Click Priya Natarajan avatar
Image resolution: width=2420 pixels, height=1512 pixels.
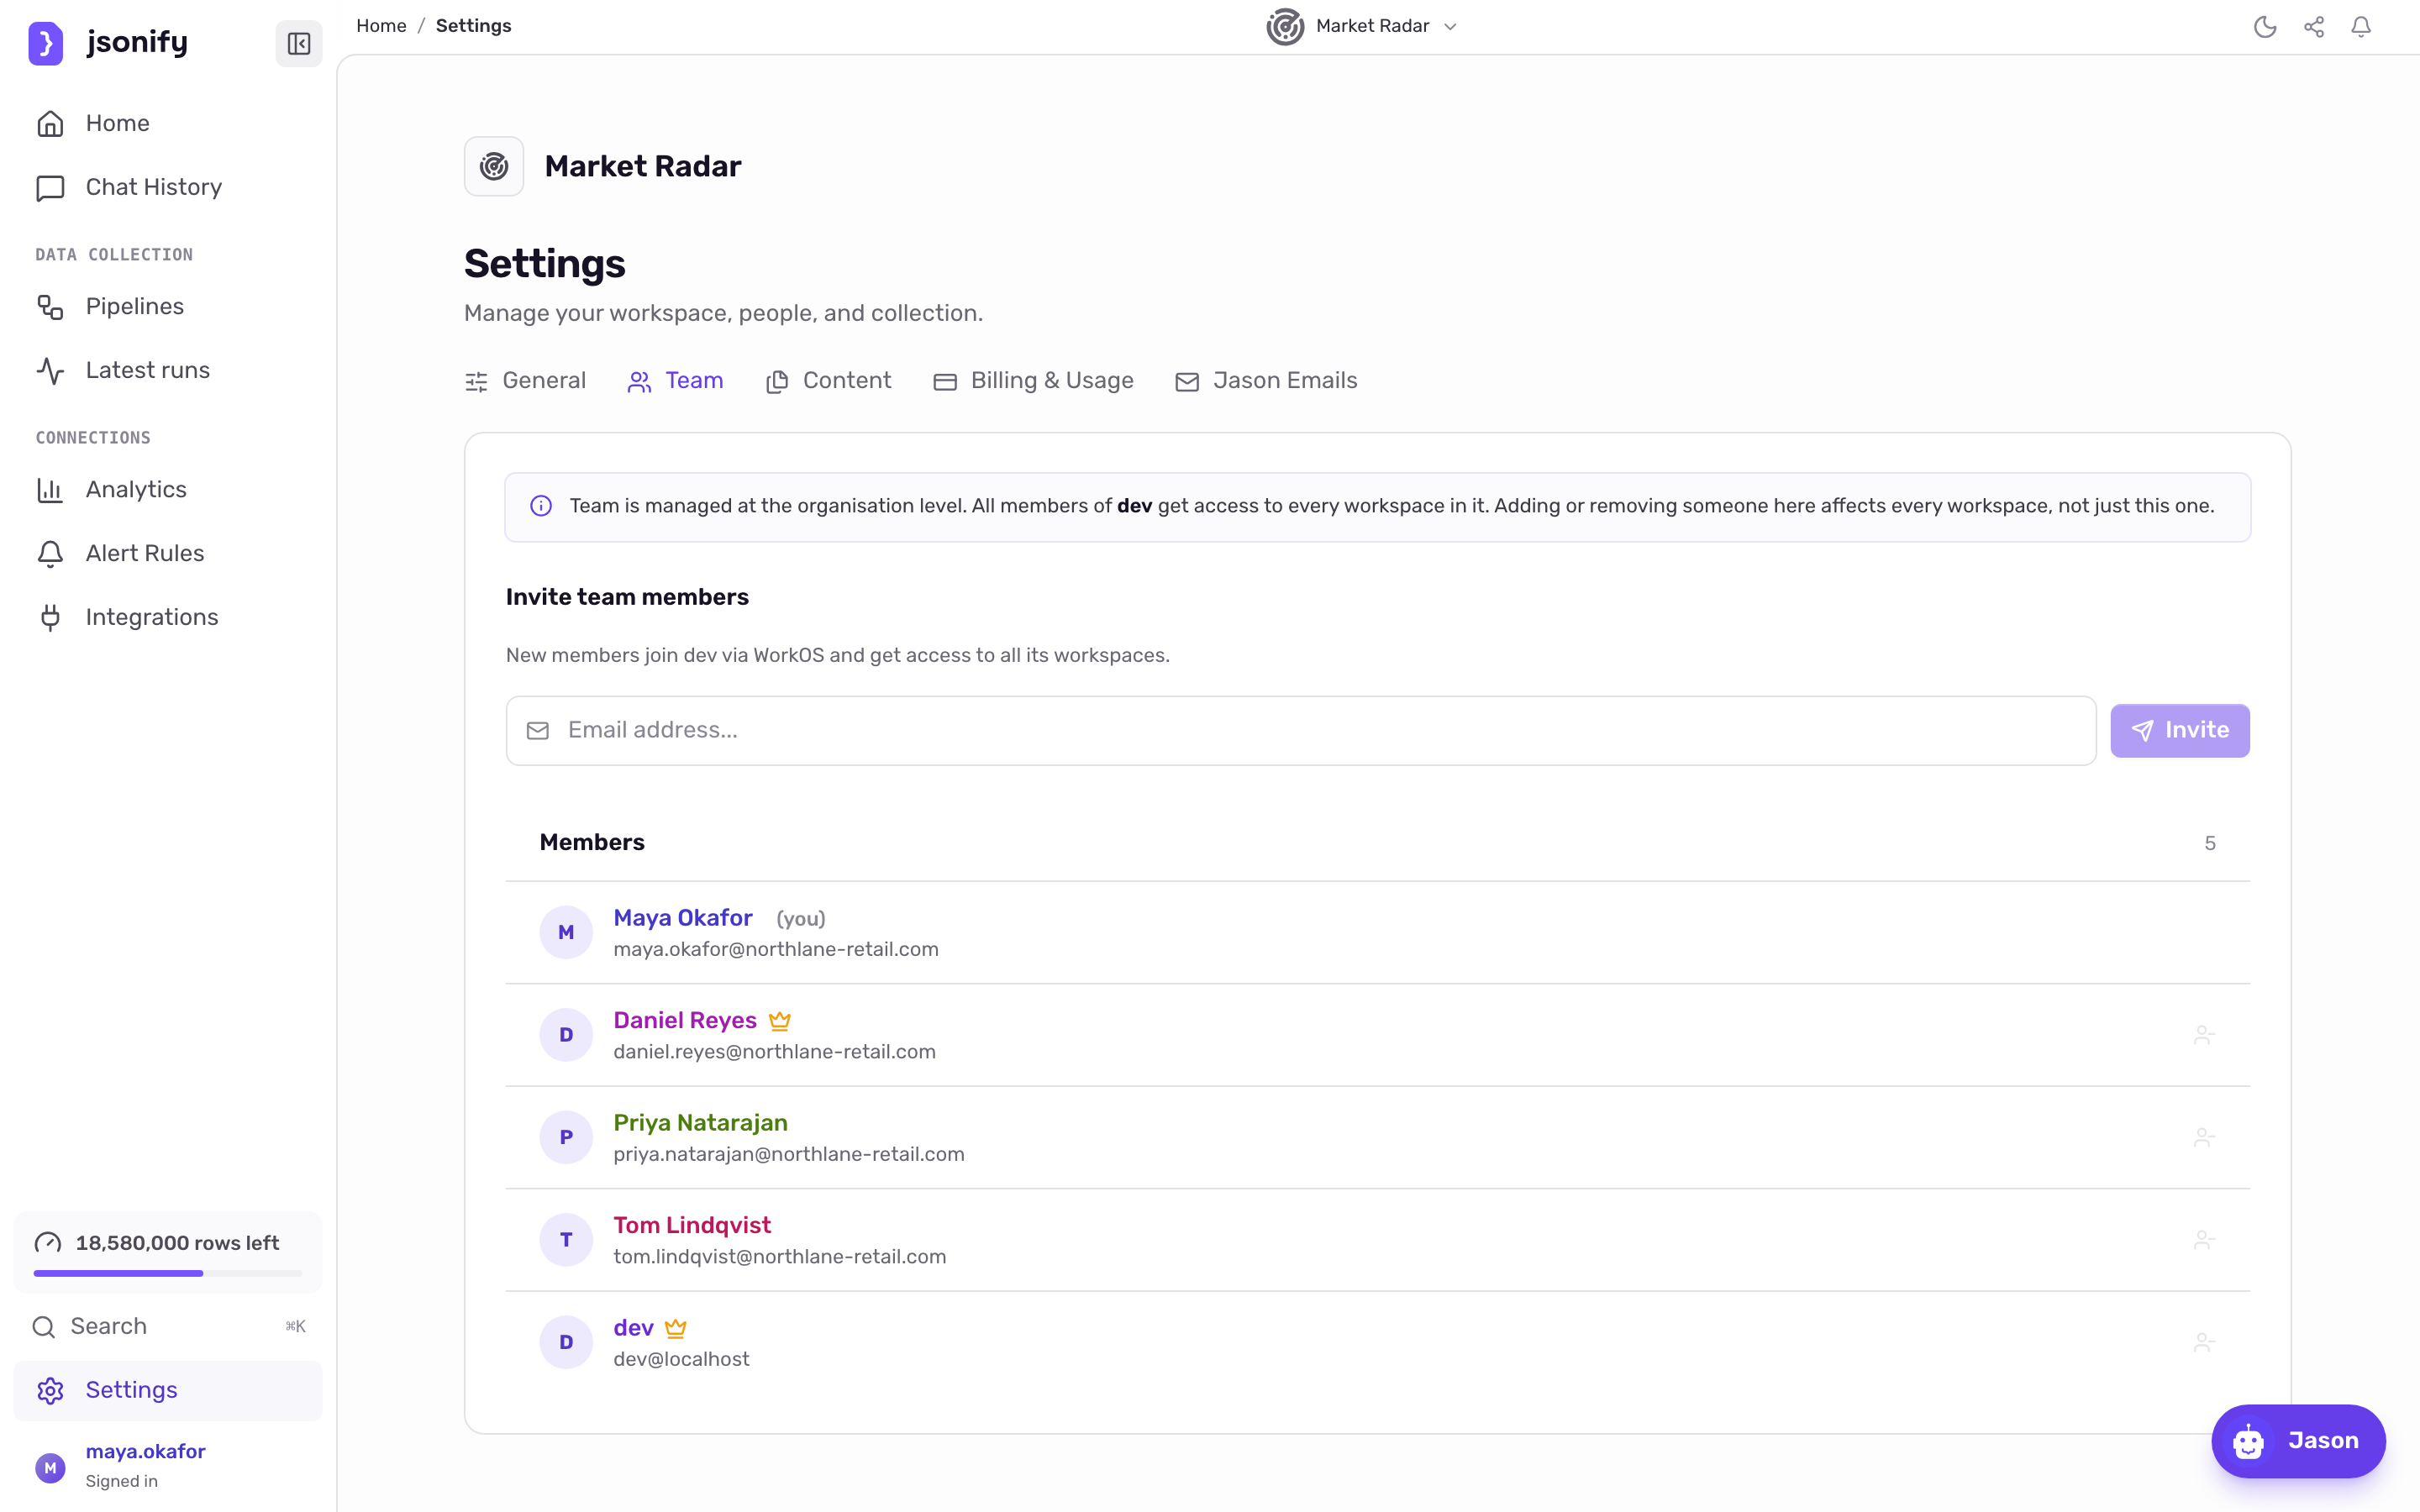[x=566, y=1138]
